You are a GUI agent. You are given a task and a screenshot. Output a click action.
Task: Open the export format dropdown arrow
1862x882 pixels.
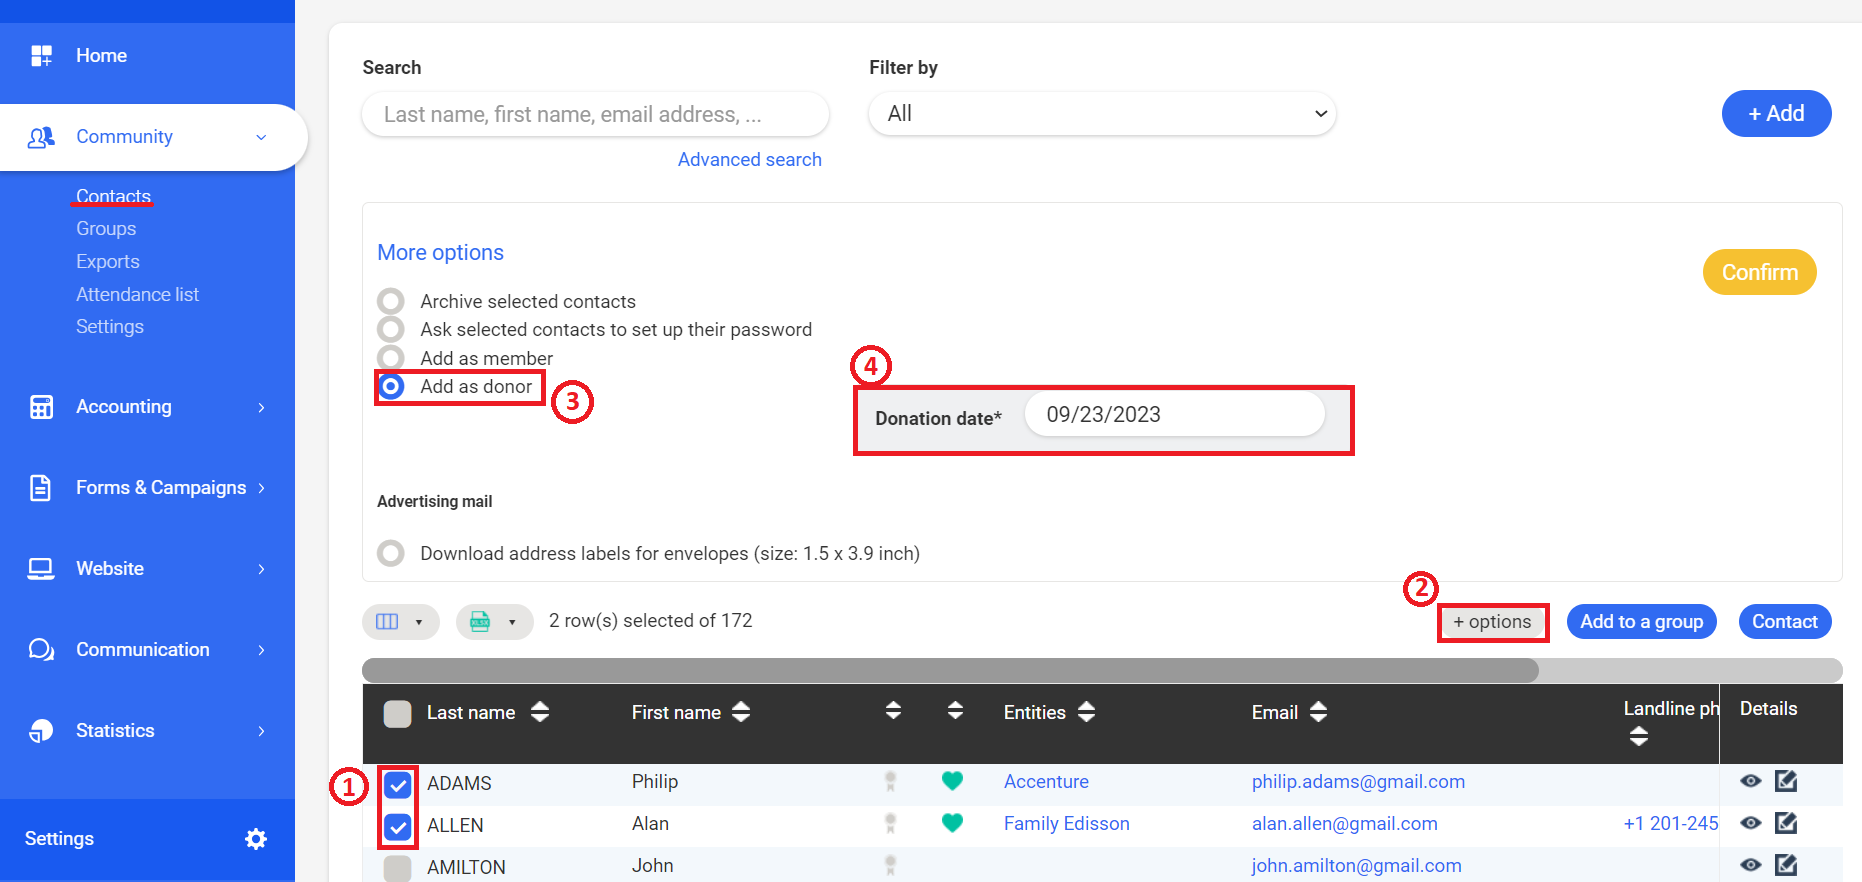(x=512, y=622)
